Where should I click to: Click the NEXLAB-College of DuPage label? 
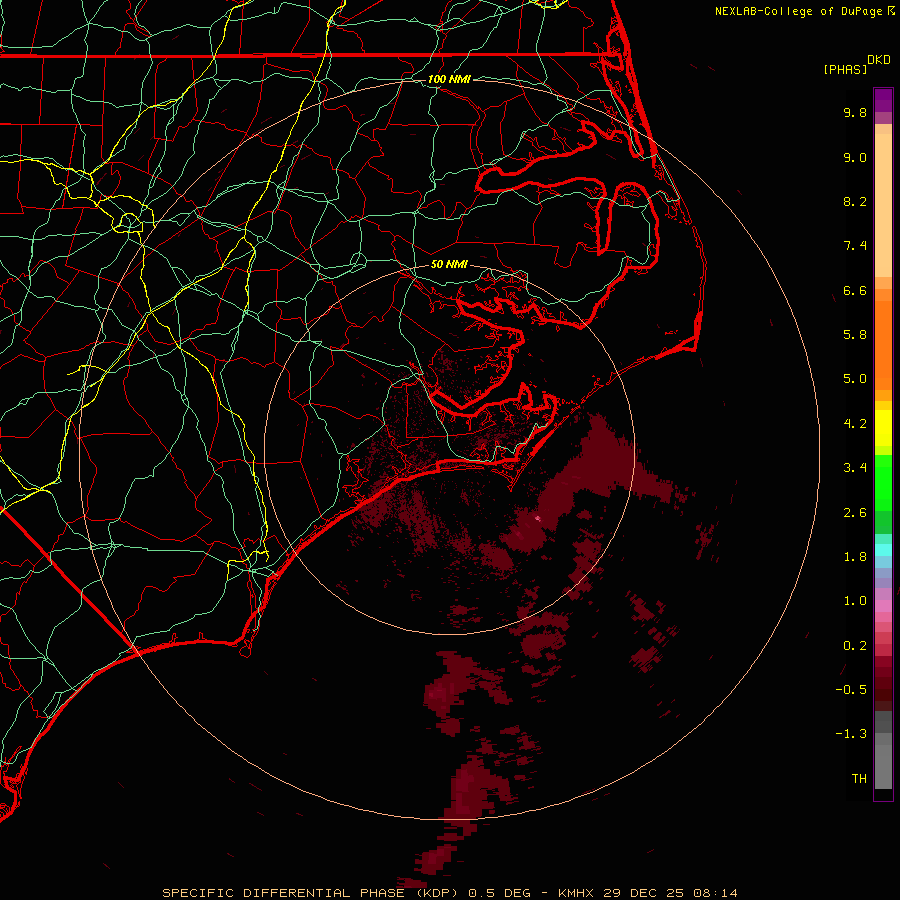pos(800,11)
